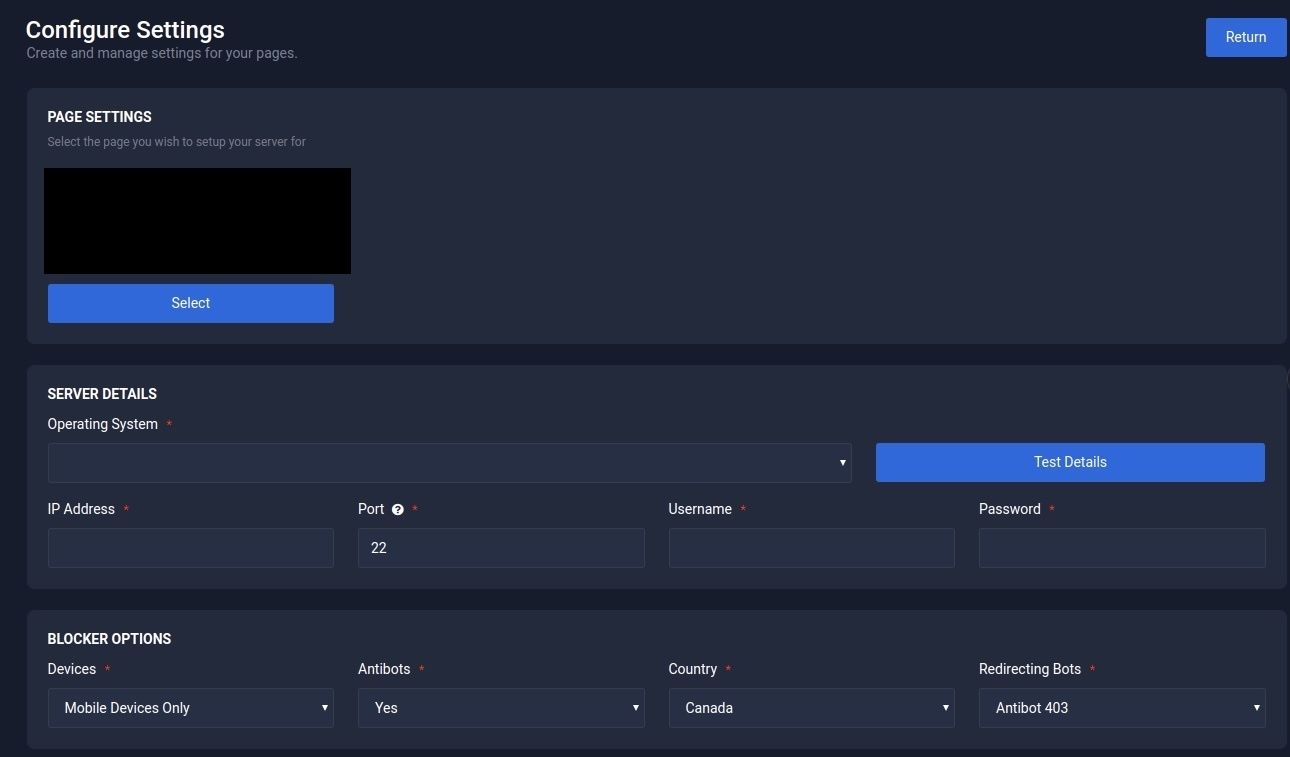Open the Redirecting Bots dropdown
The width and height of the screenshot is (1290, 757).
(1122, 707)
